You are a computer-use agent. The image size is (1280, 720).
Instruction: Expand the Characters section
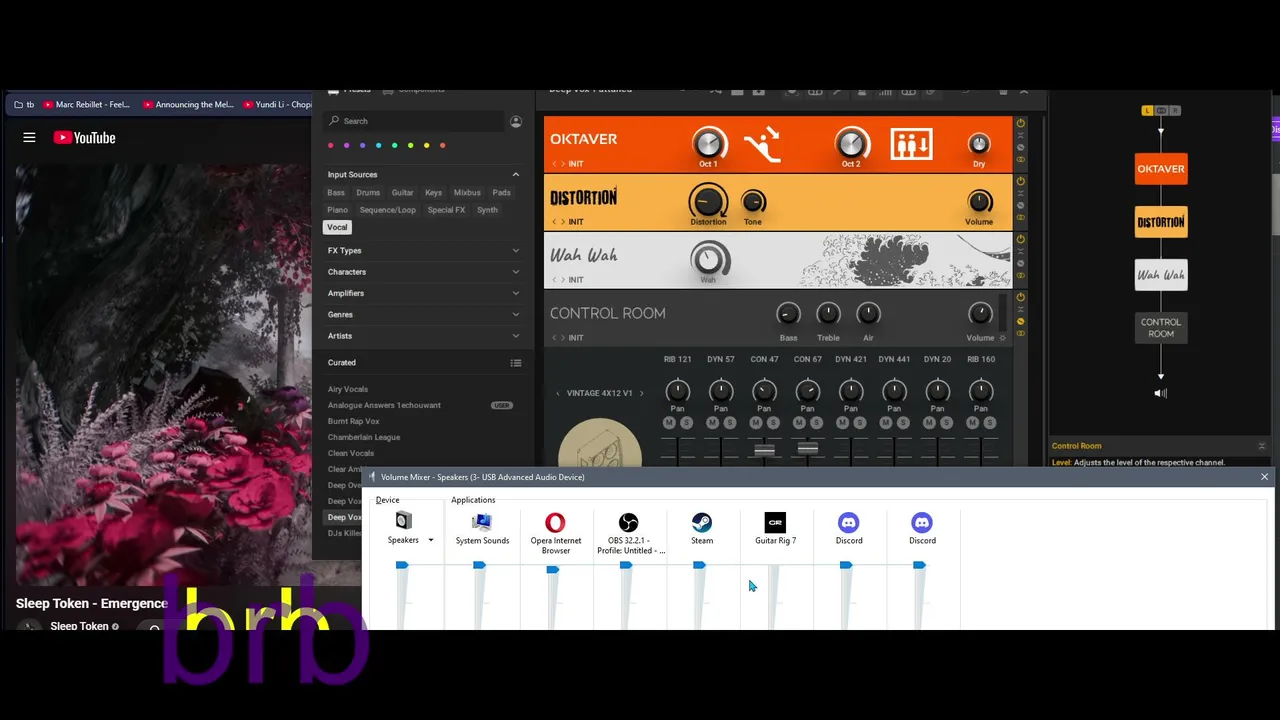516,272
